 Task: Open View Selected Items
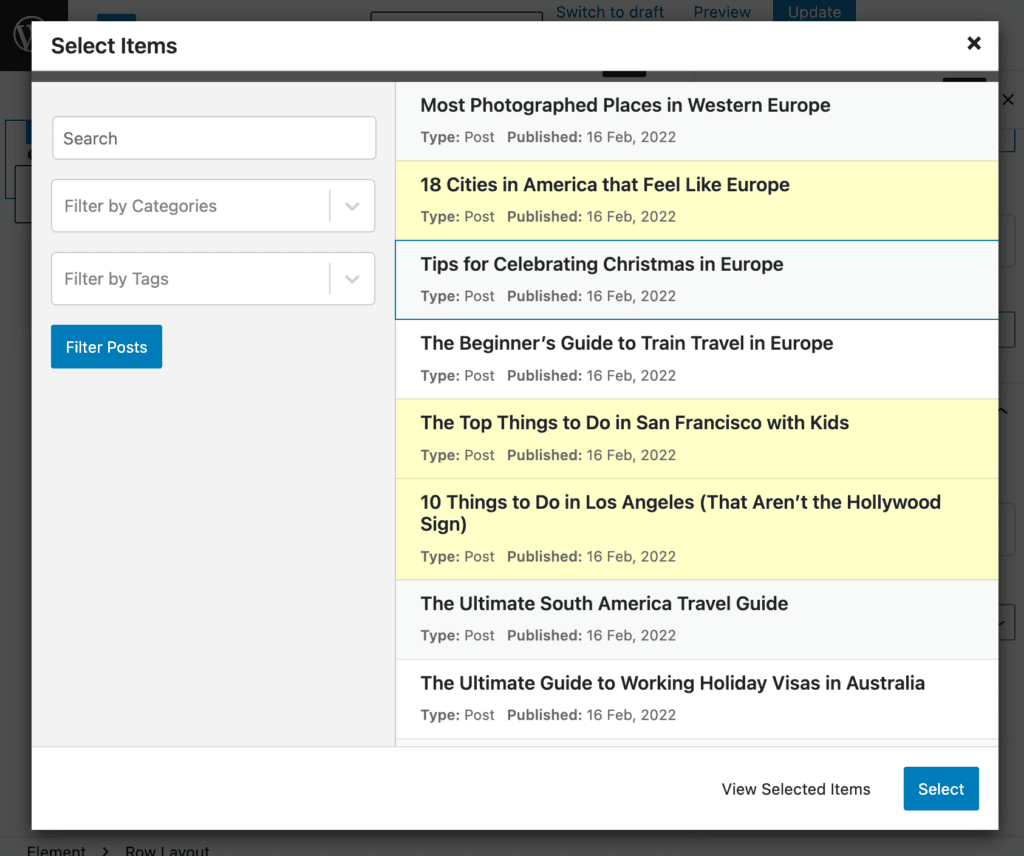pyautogui.click(x=796, y=789)
